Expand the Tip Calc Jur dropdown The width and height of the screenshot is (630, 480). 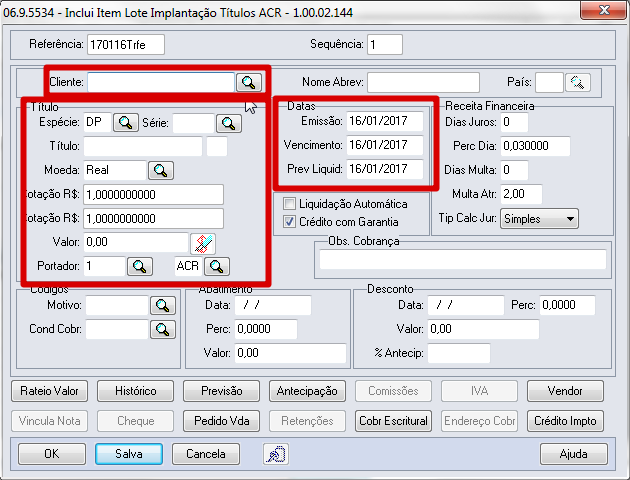[x=539, y=219]
